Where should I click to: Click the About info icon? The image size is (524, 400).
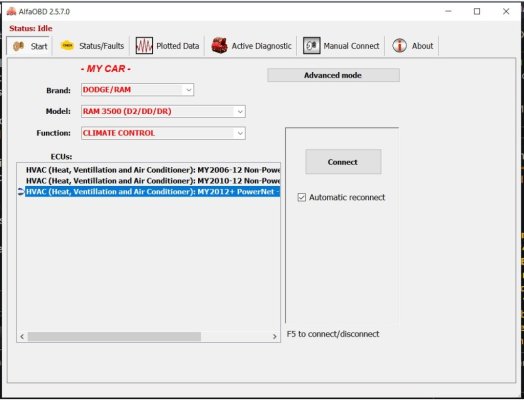[x=400, y=46]
